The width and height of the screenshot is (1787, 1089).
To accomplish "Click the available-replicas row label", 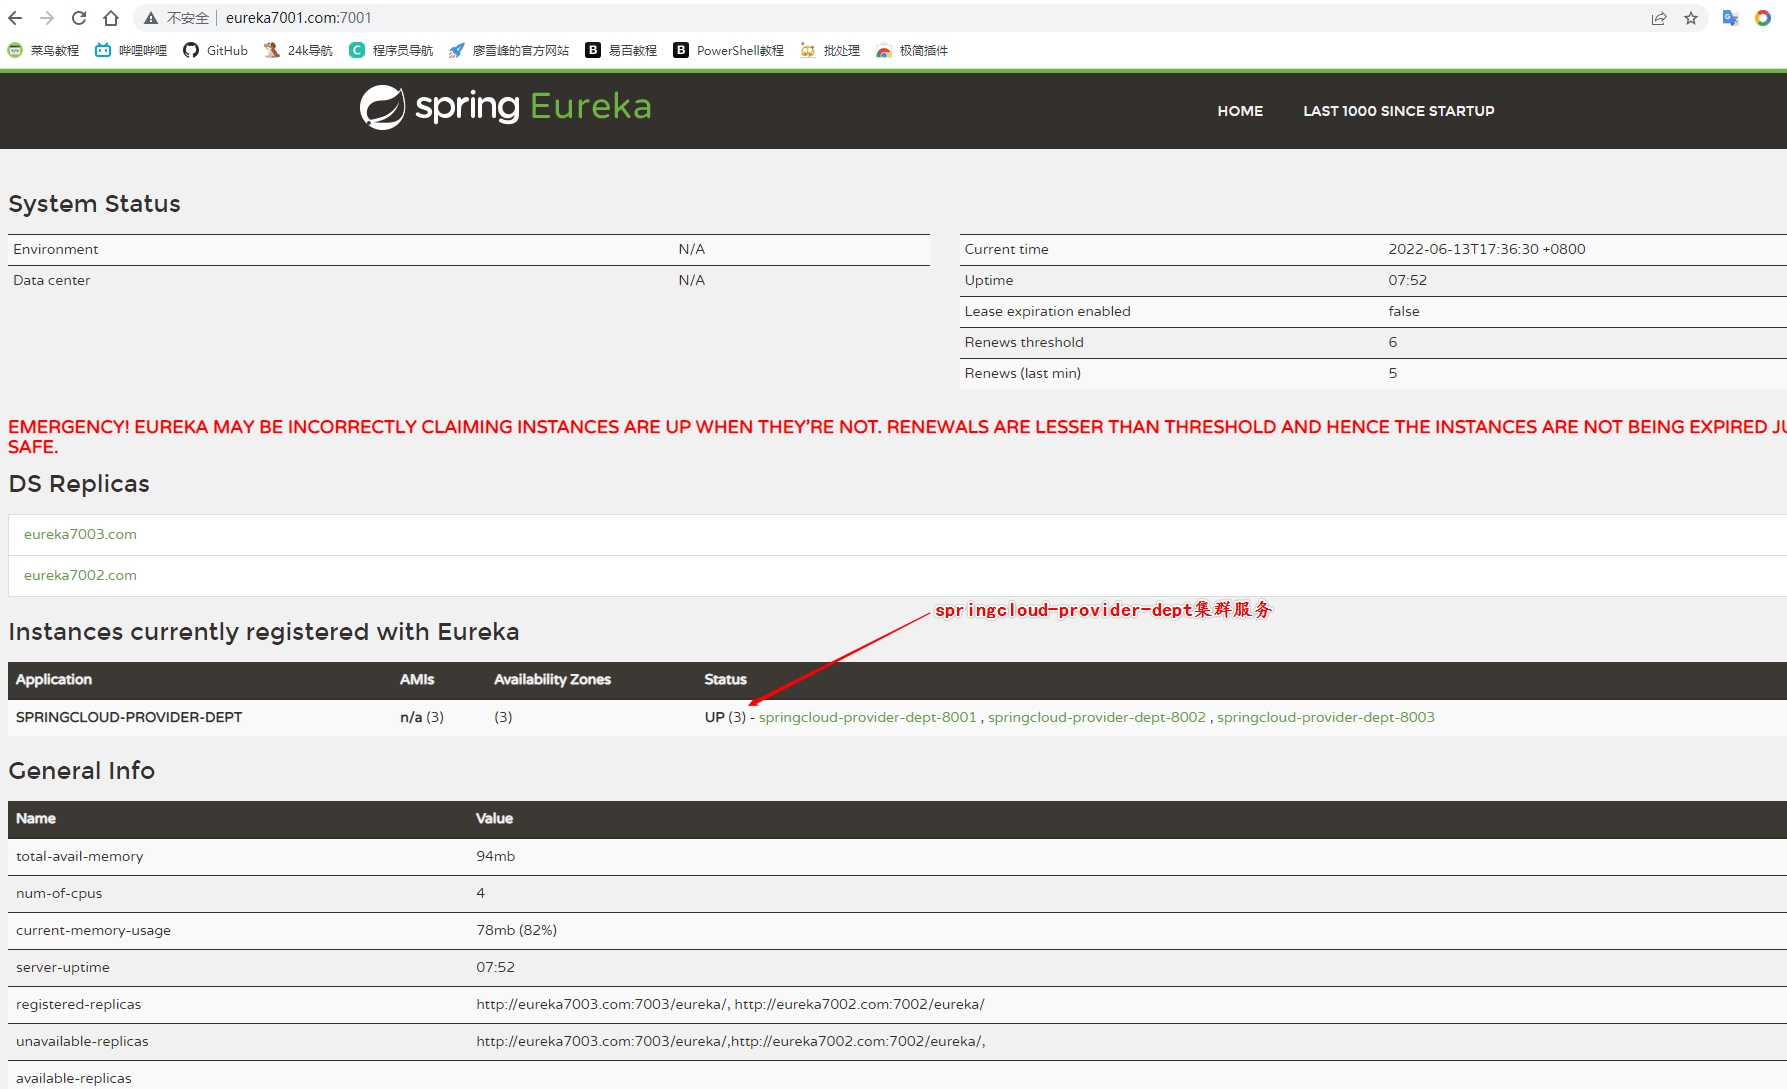I will pos(74,1078).
